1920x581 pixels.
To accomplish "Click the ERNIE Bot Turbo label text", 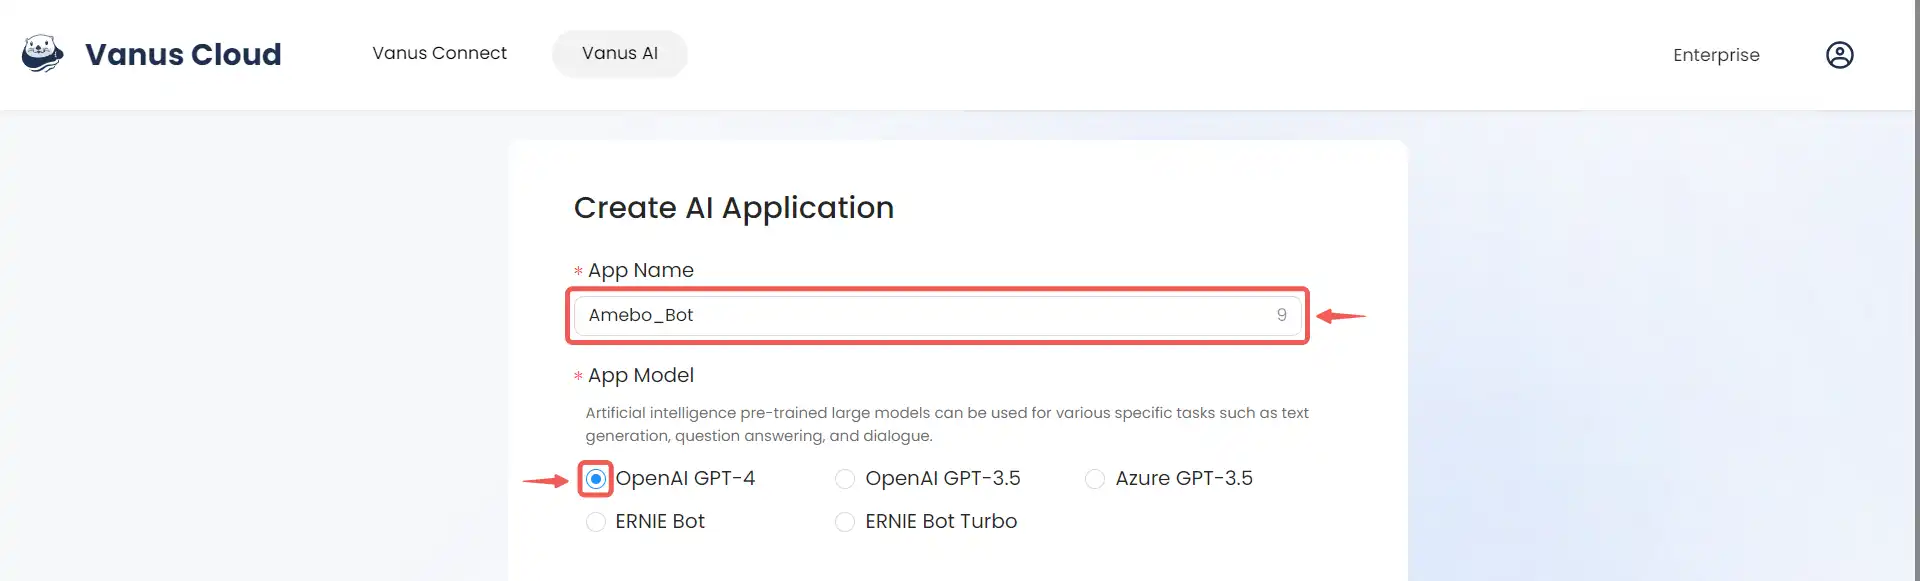I will (941, 522).
